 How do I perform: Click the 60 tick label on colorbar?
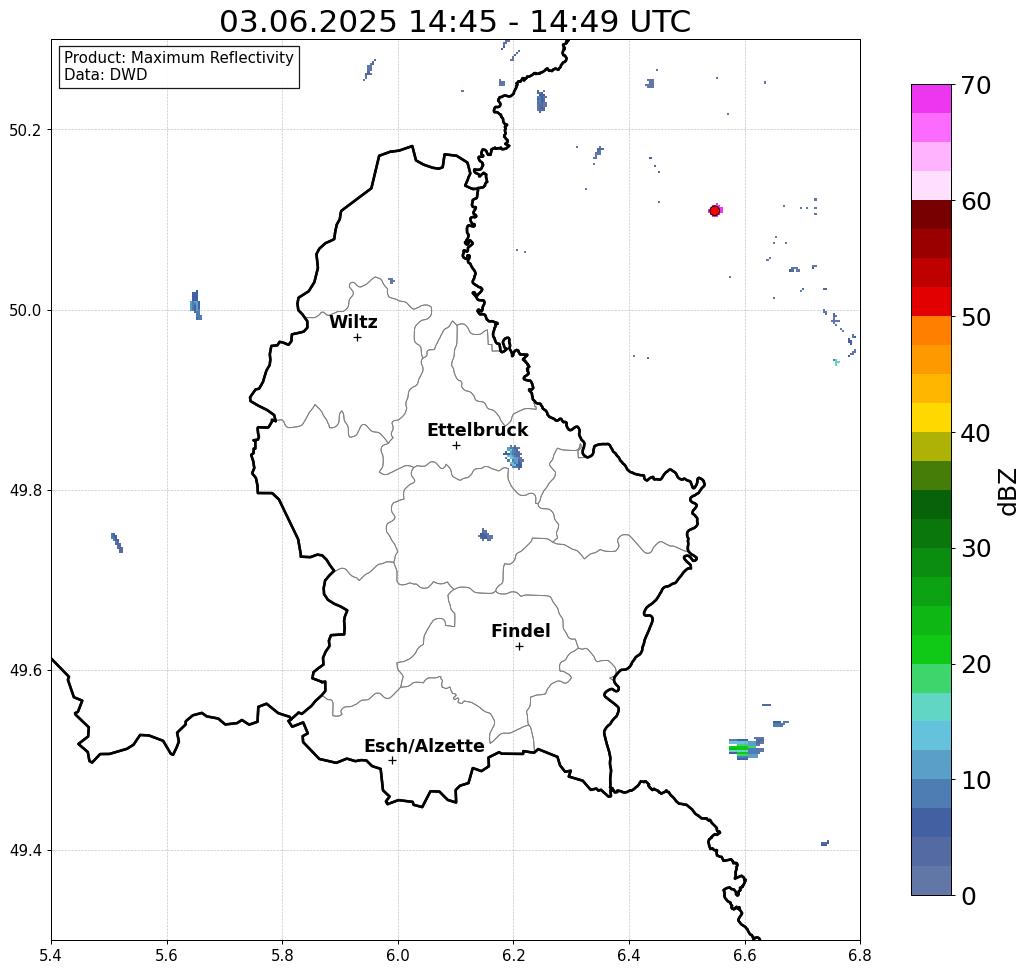point(976,201)
